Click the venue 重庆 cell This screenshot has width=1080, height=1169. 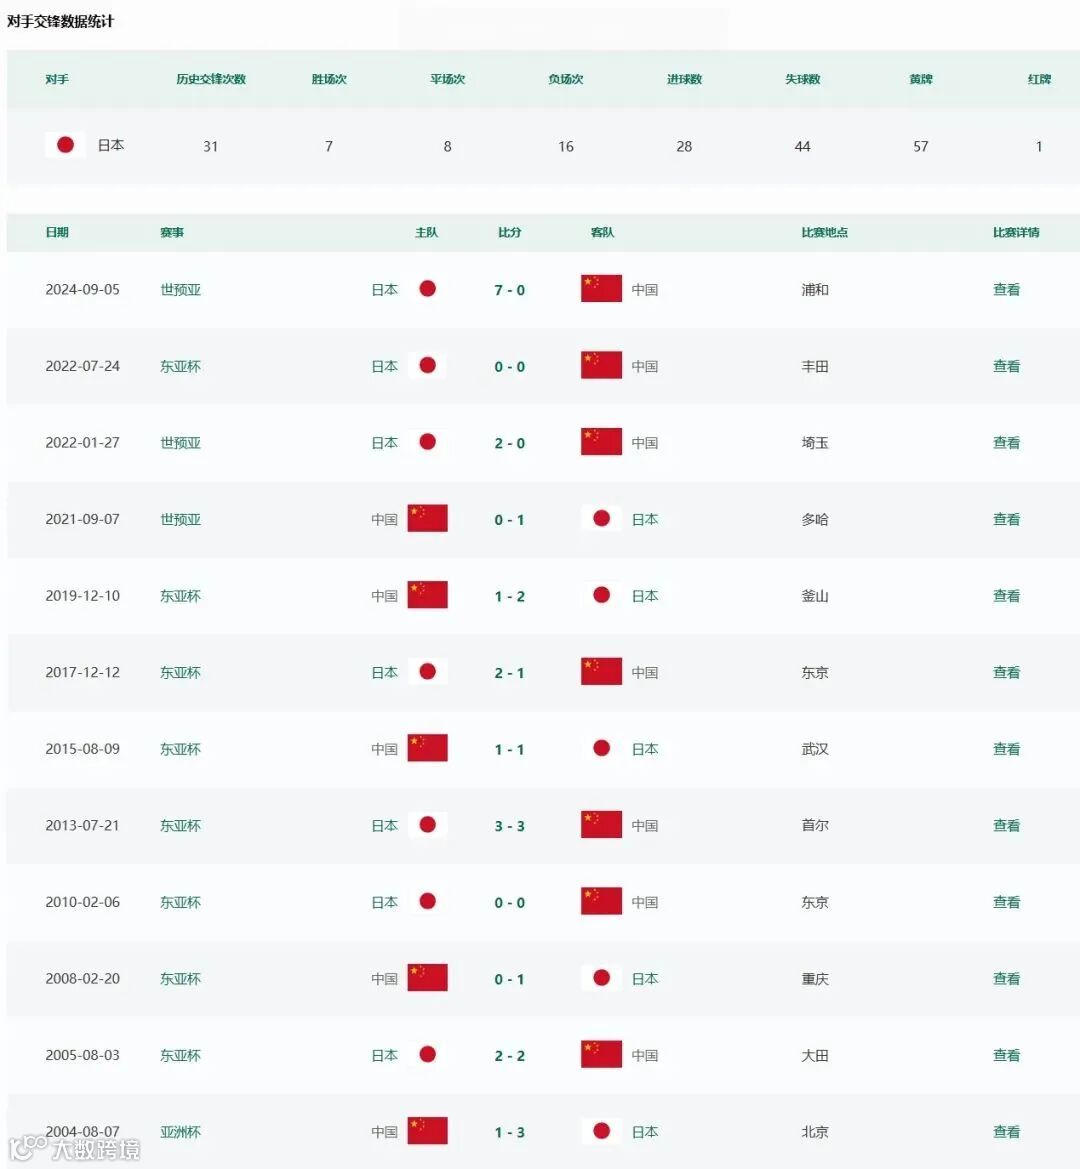815,978
